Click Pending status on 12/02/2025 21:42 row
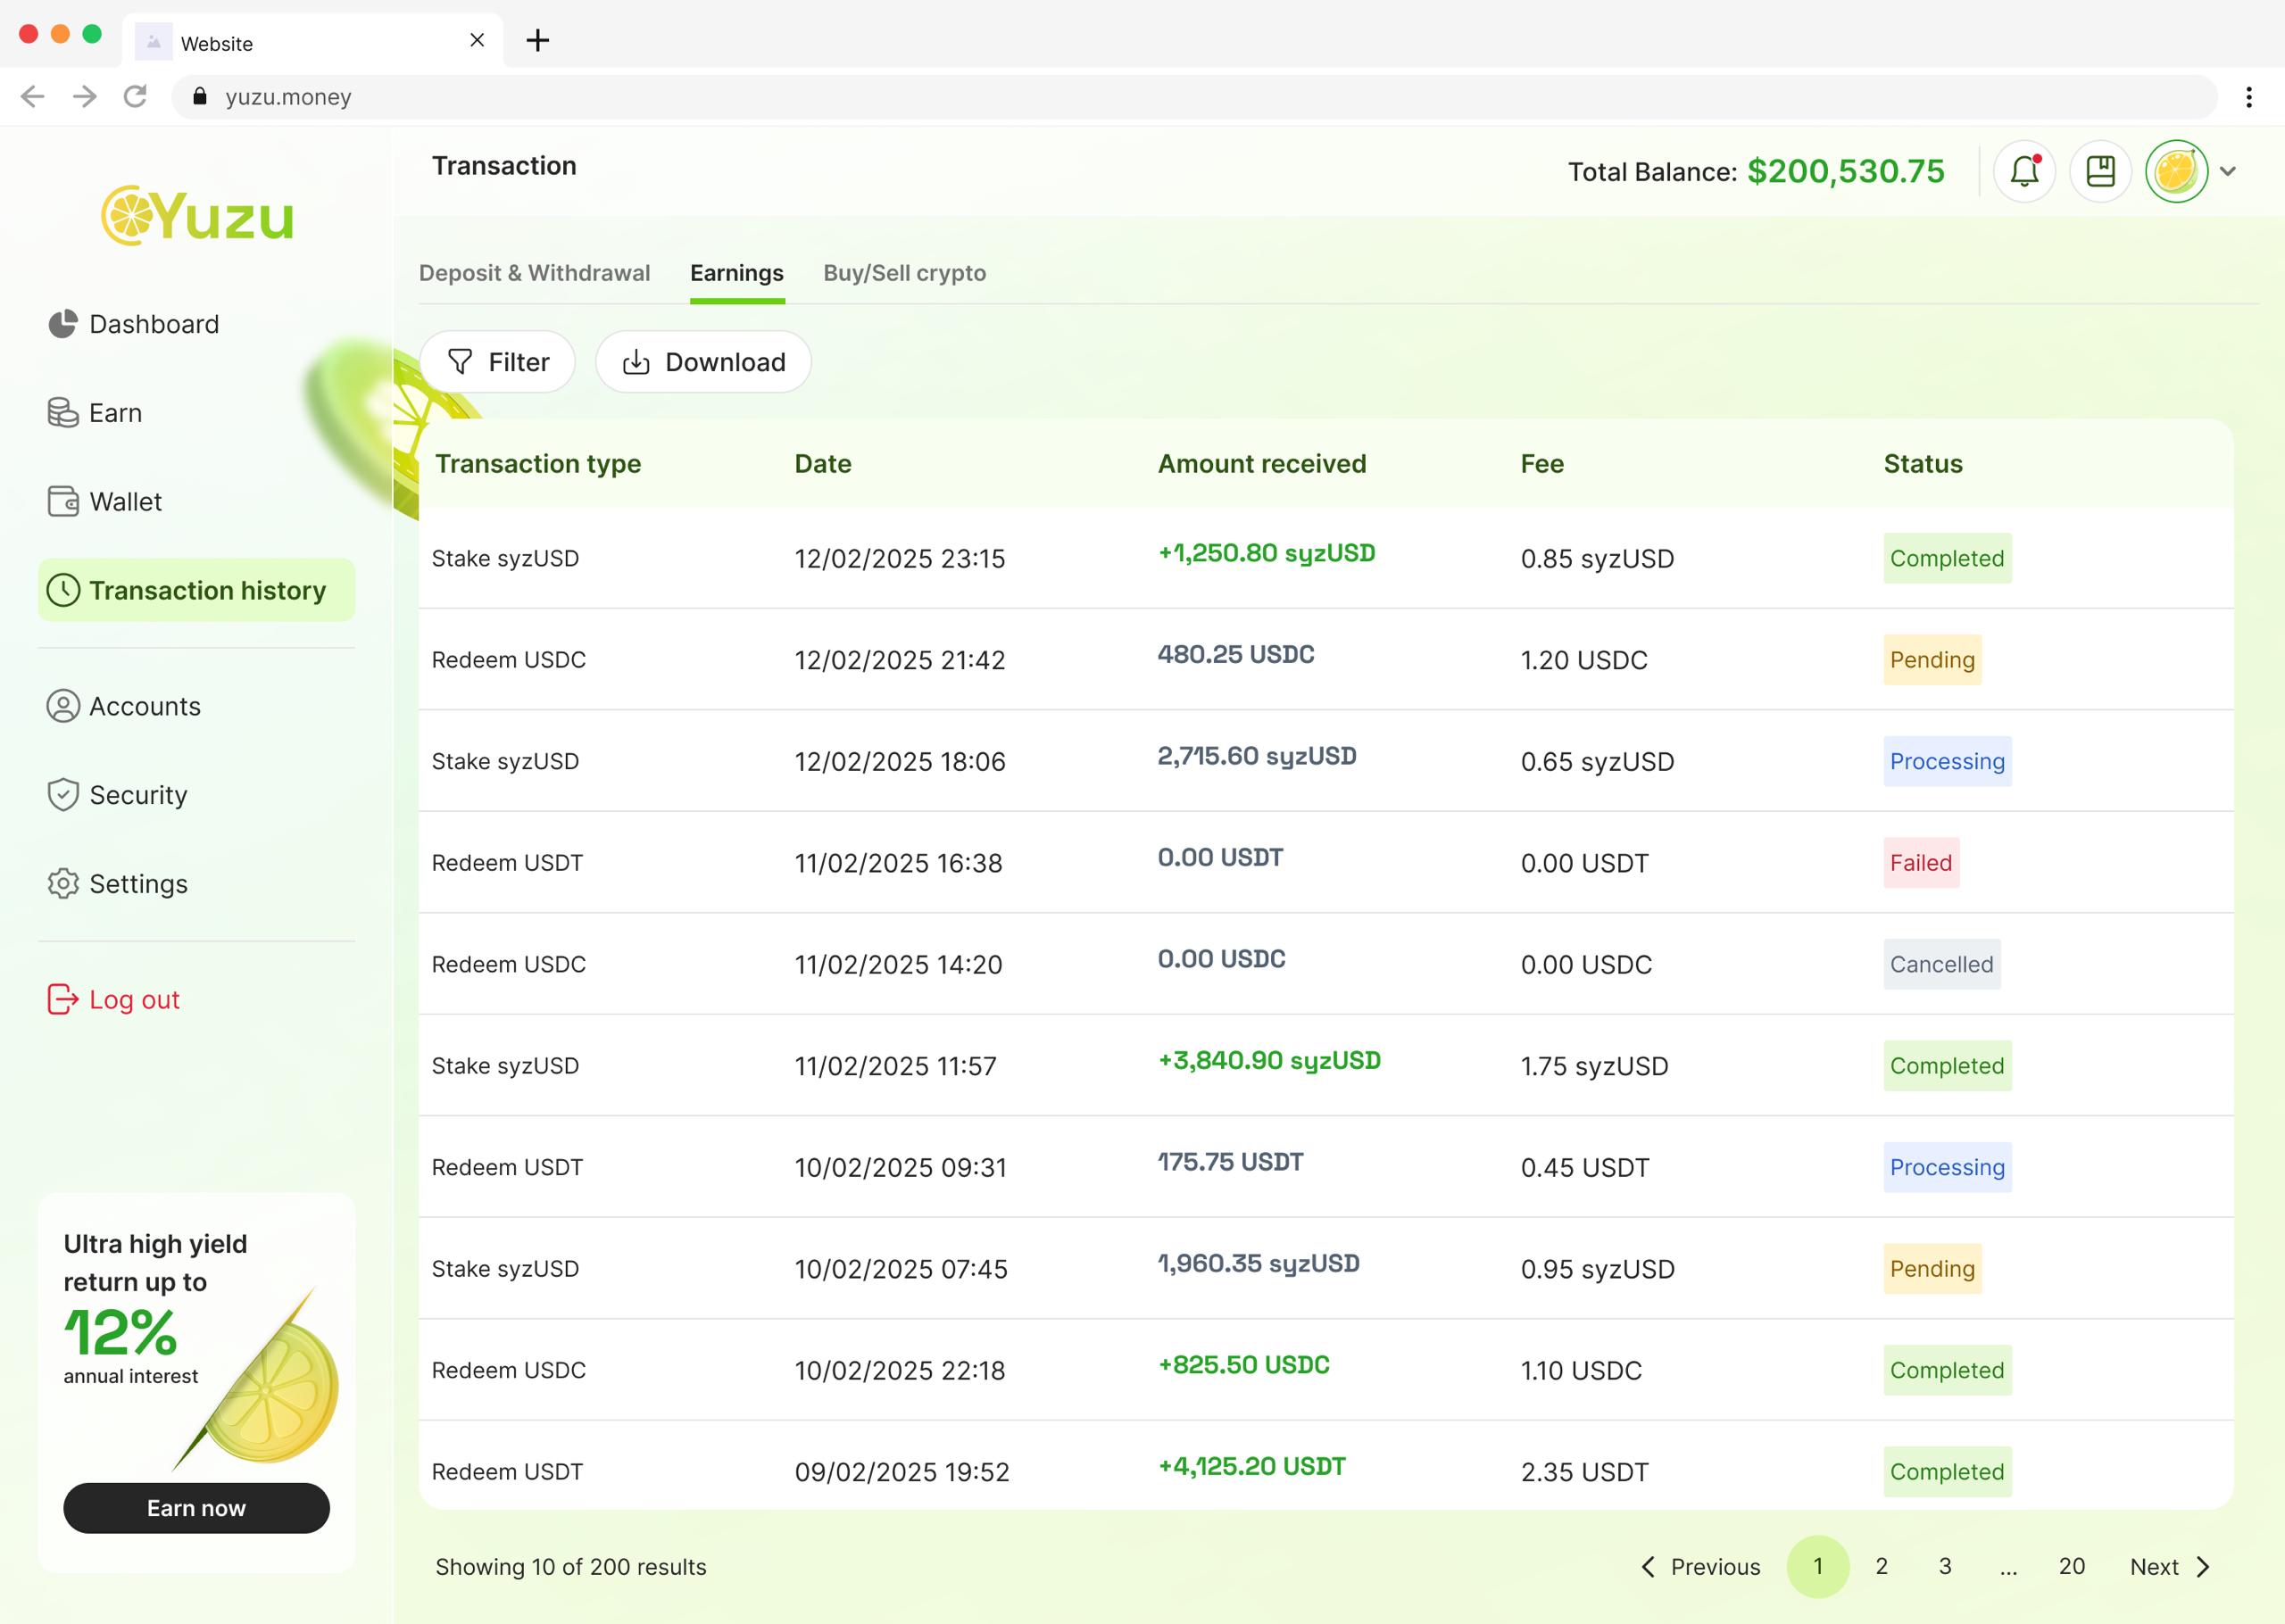This screenshot has width=2285, height=1624. click(1932, 660)
